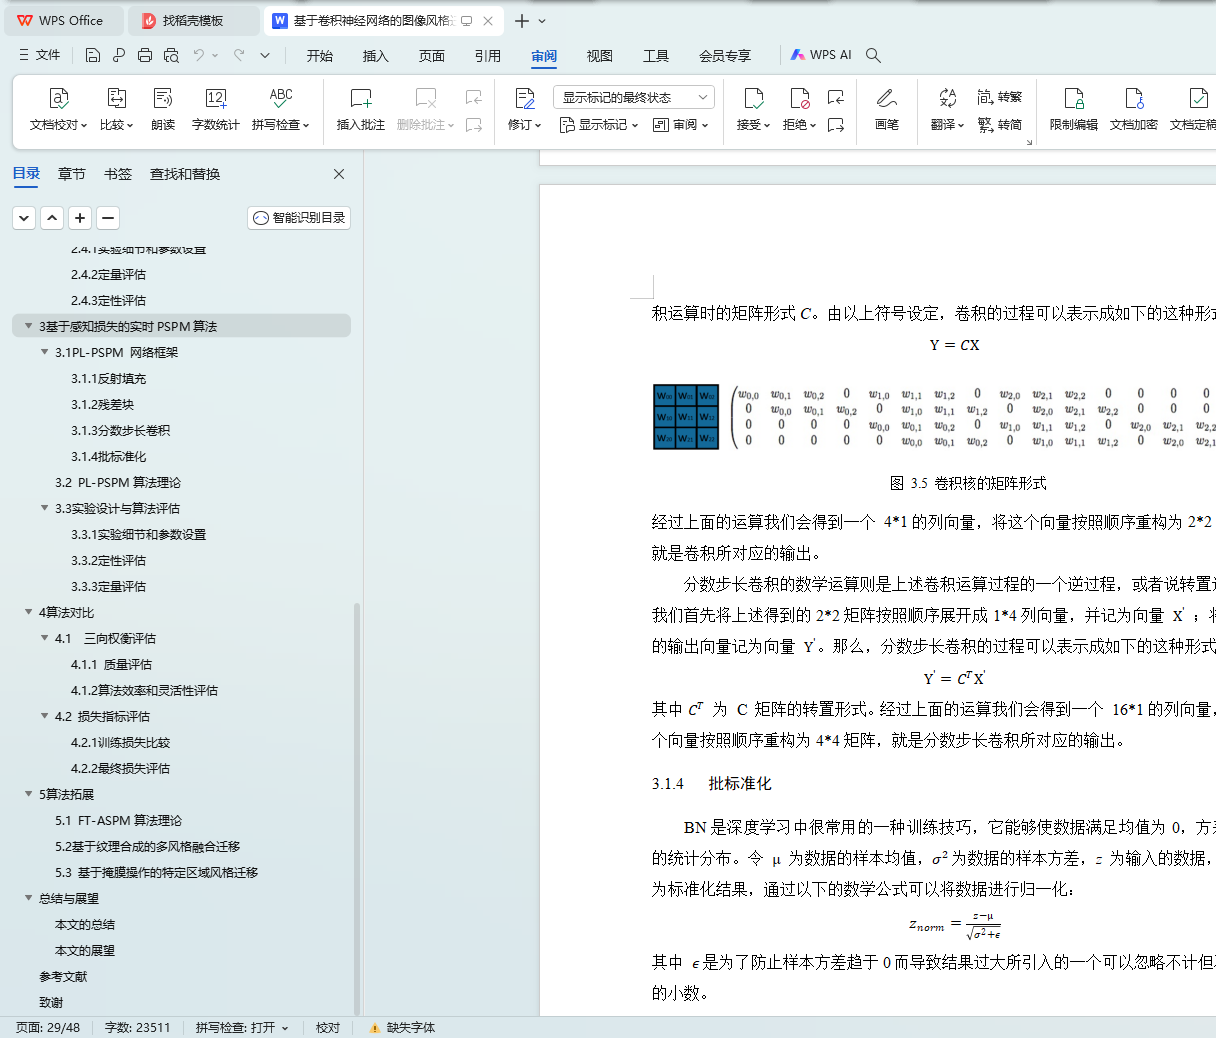The image size is (1216, 1038).
Task: Click the 校对 status bar item
Action: coord(328,1028)
